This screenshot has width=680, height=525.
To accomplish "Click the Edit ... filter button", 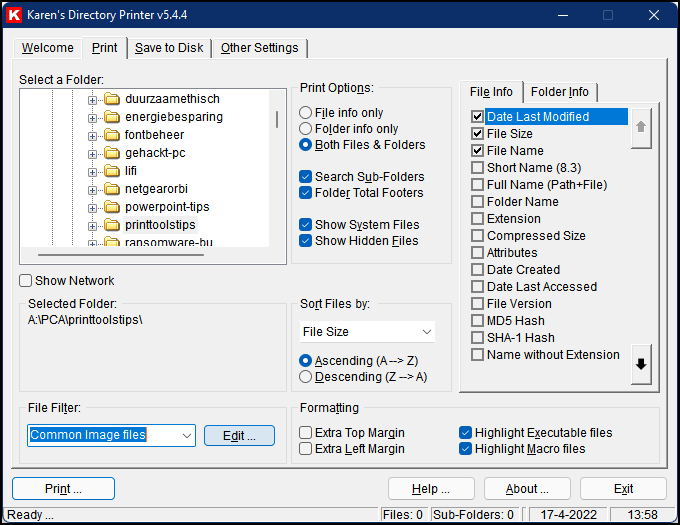I will (239, 435).
